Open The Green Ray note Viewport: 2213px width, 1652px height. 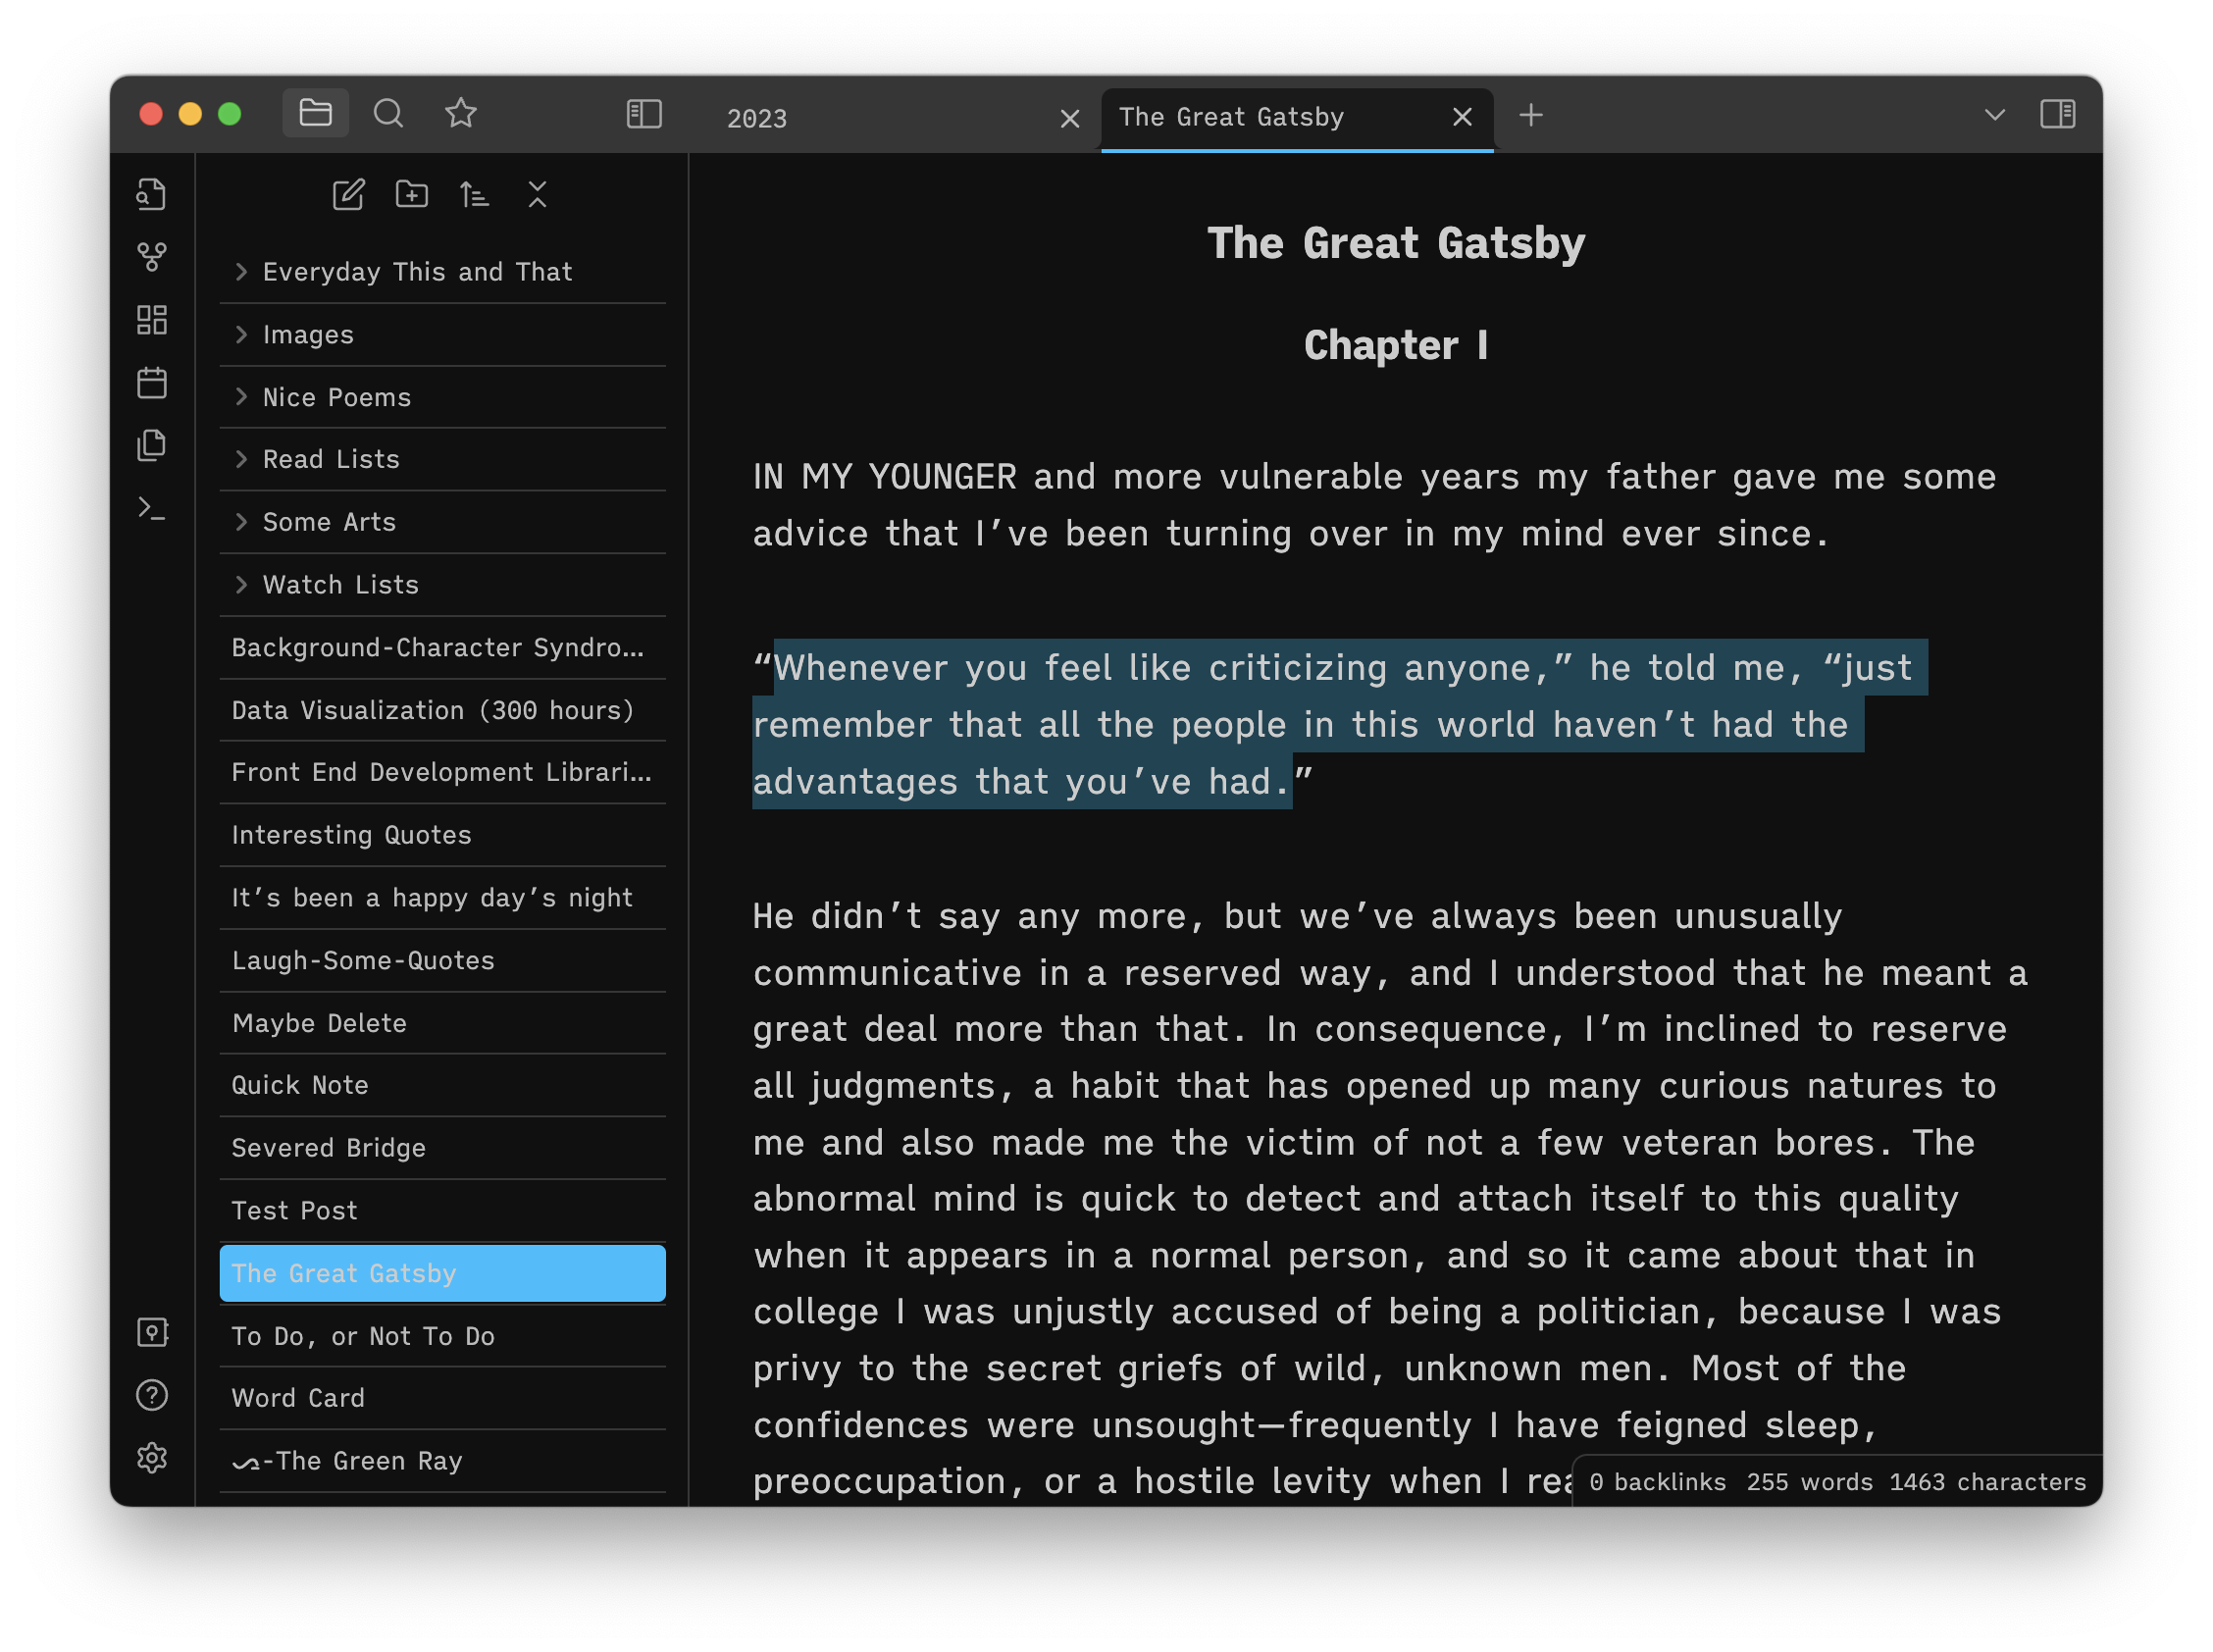click(442, 1461)
